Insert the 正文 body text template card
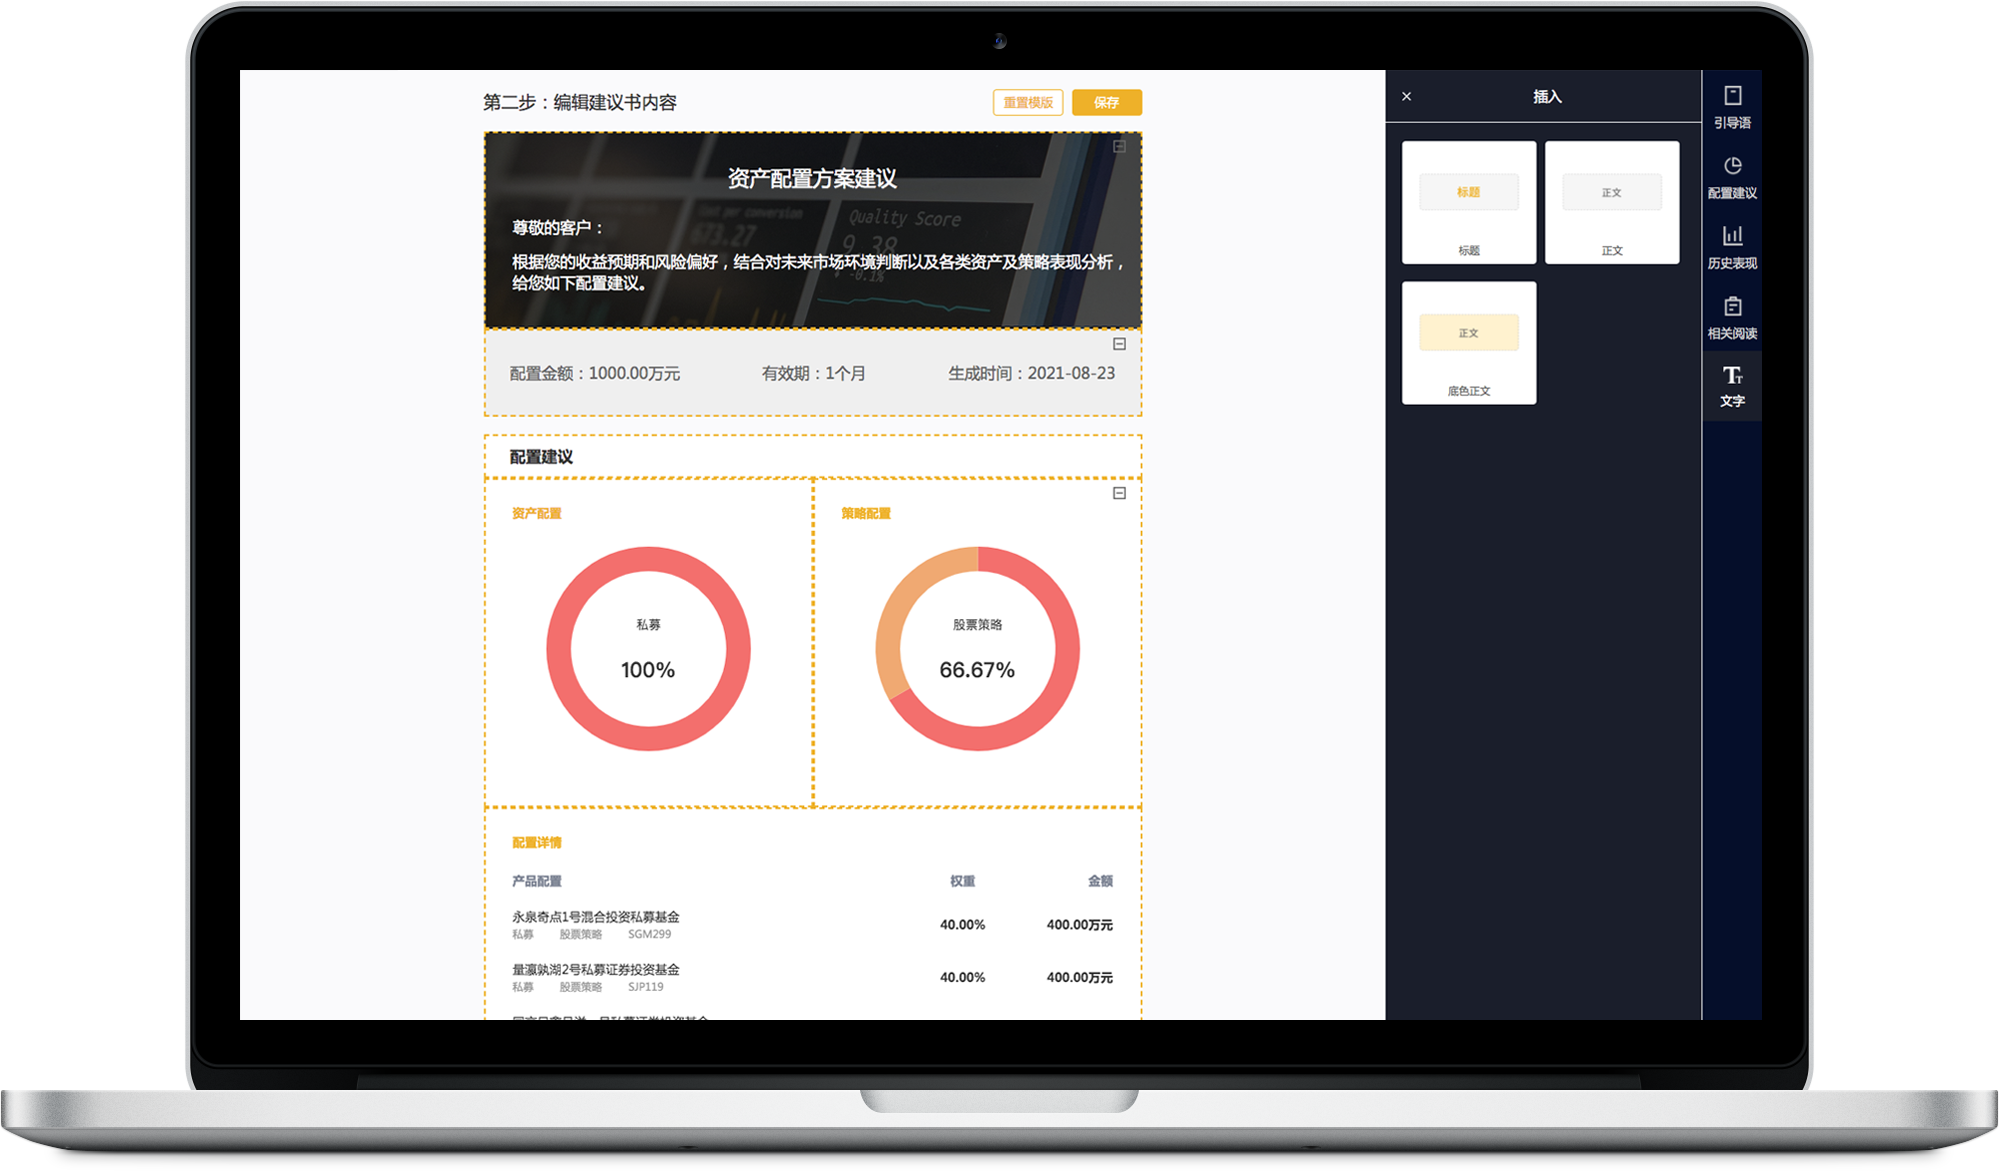The width and height of the screenshot is (1999, 1171). (x=1611, y=202)
